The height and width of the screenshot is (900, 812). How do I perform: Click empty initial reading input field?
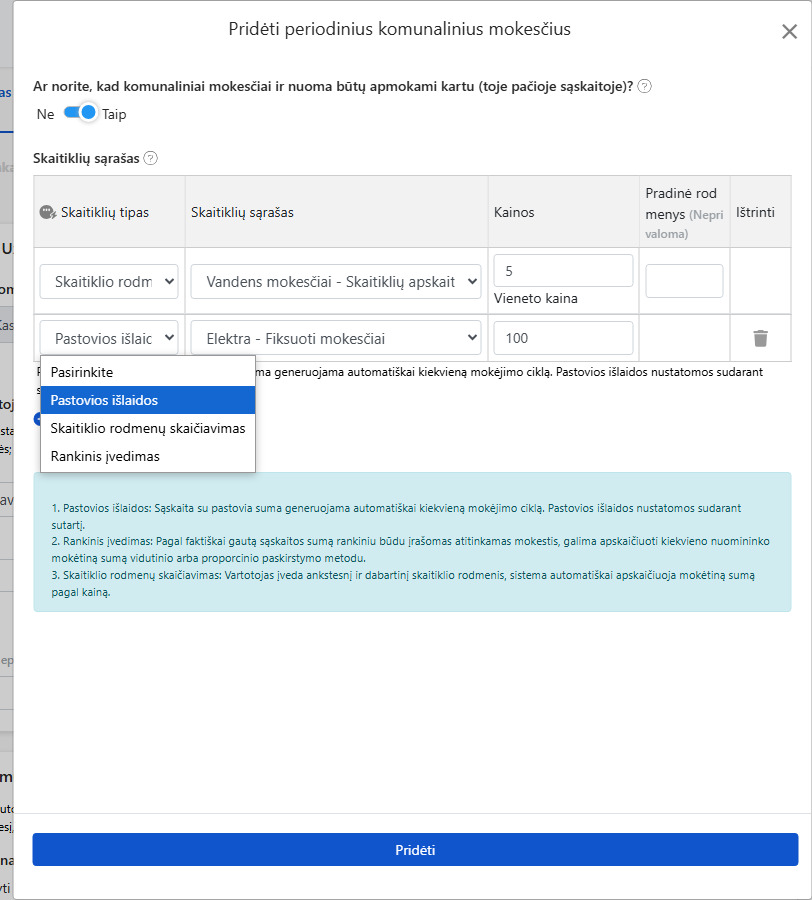pos(684,281)
